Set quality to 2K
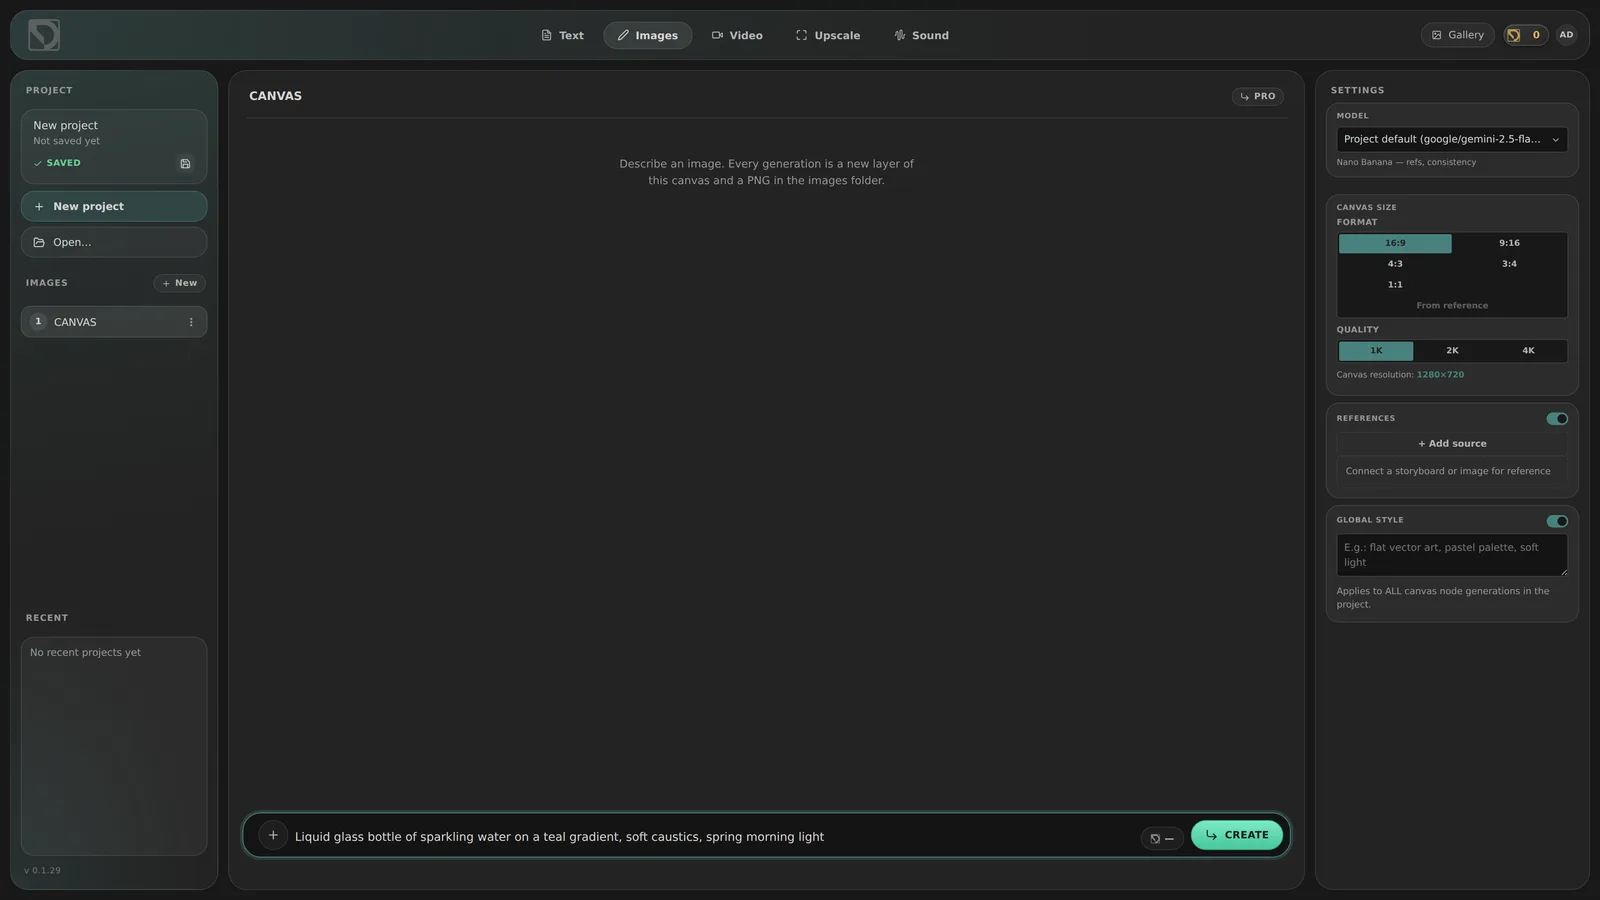The image size is (1600, 900). coord(1452,351)
